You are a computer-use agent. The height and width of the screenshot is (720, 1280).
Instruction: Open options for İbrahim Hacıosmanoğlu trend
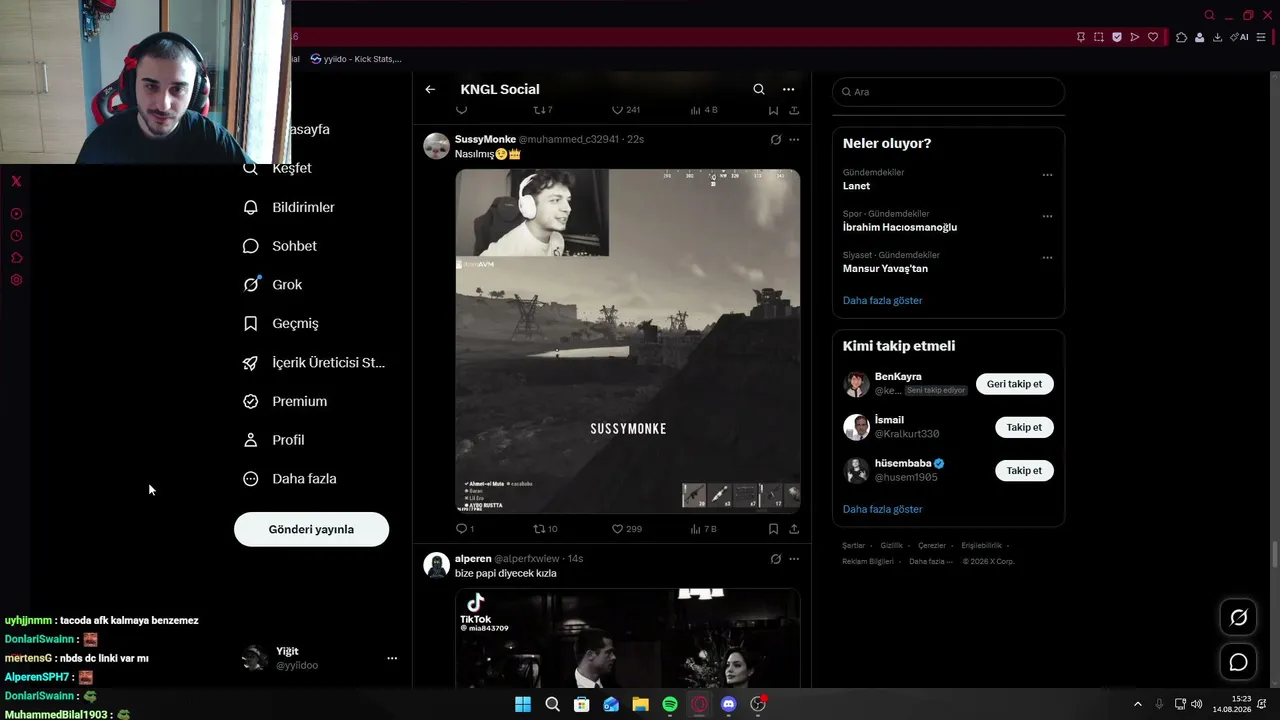point(1047,216)
